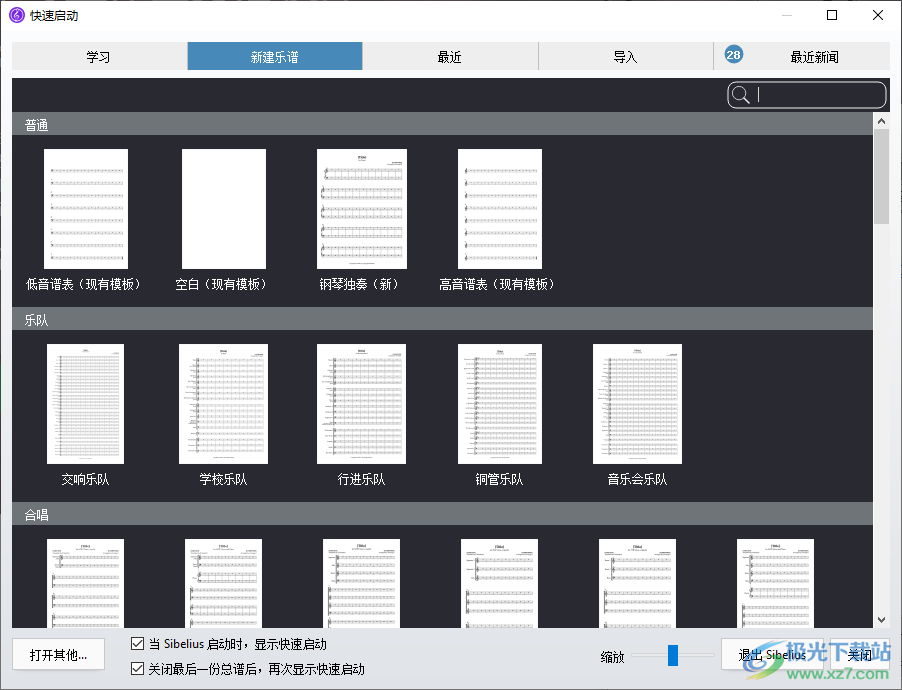Viewport: 902px width, 690px height.
Task: Collapse the 普通 category section
Action: click(36, 125)
